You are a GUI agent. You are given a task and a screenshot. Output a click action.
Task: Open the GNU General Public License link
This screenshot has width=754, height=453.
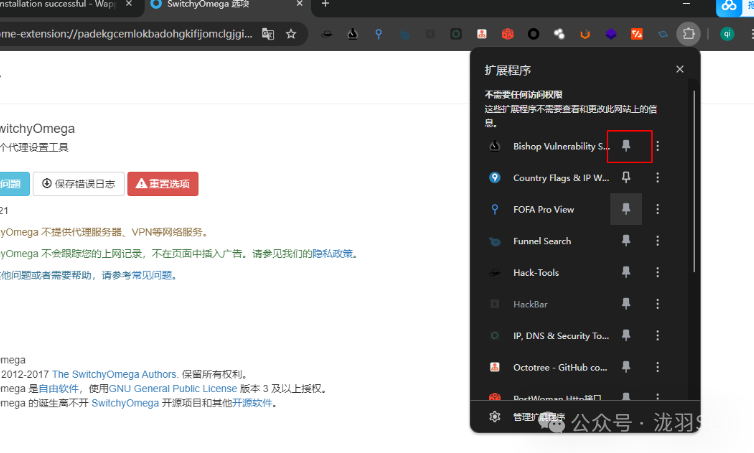[173, 389]
